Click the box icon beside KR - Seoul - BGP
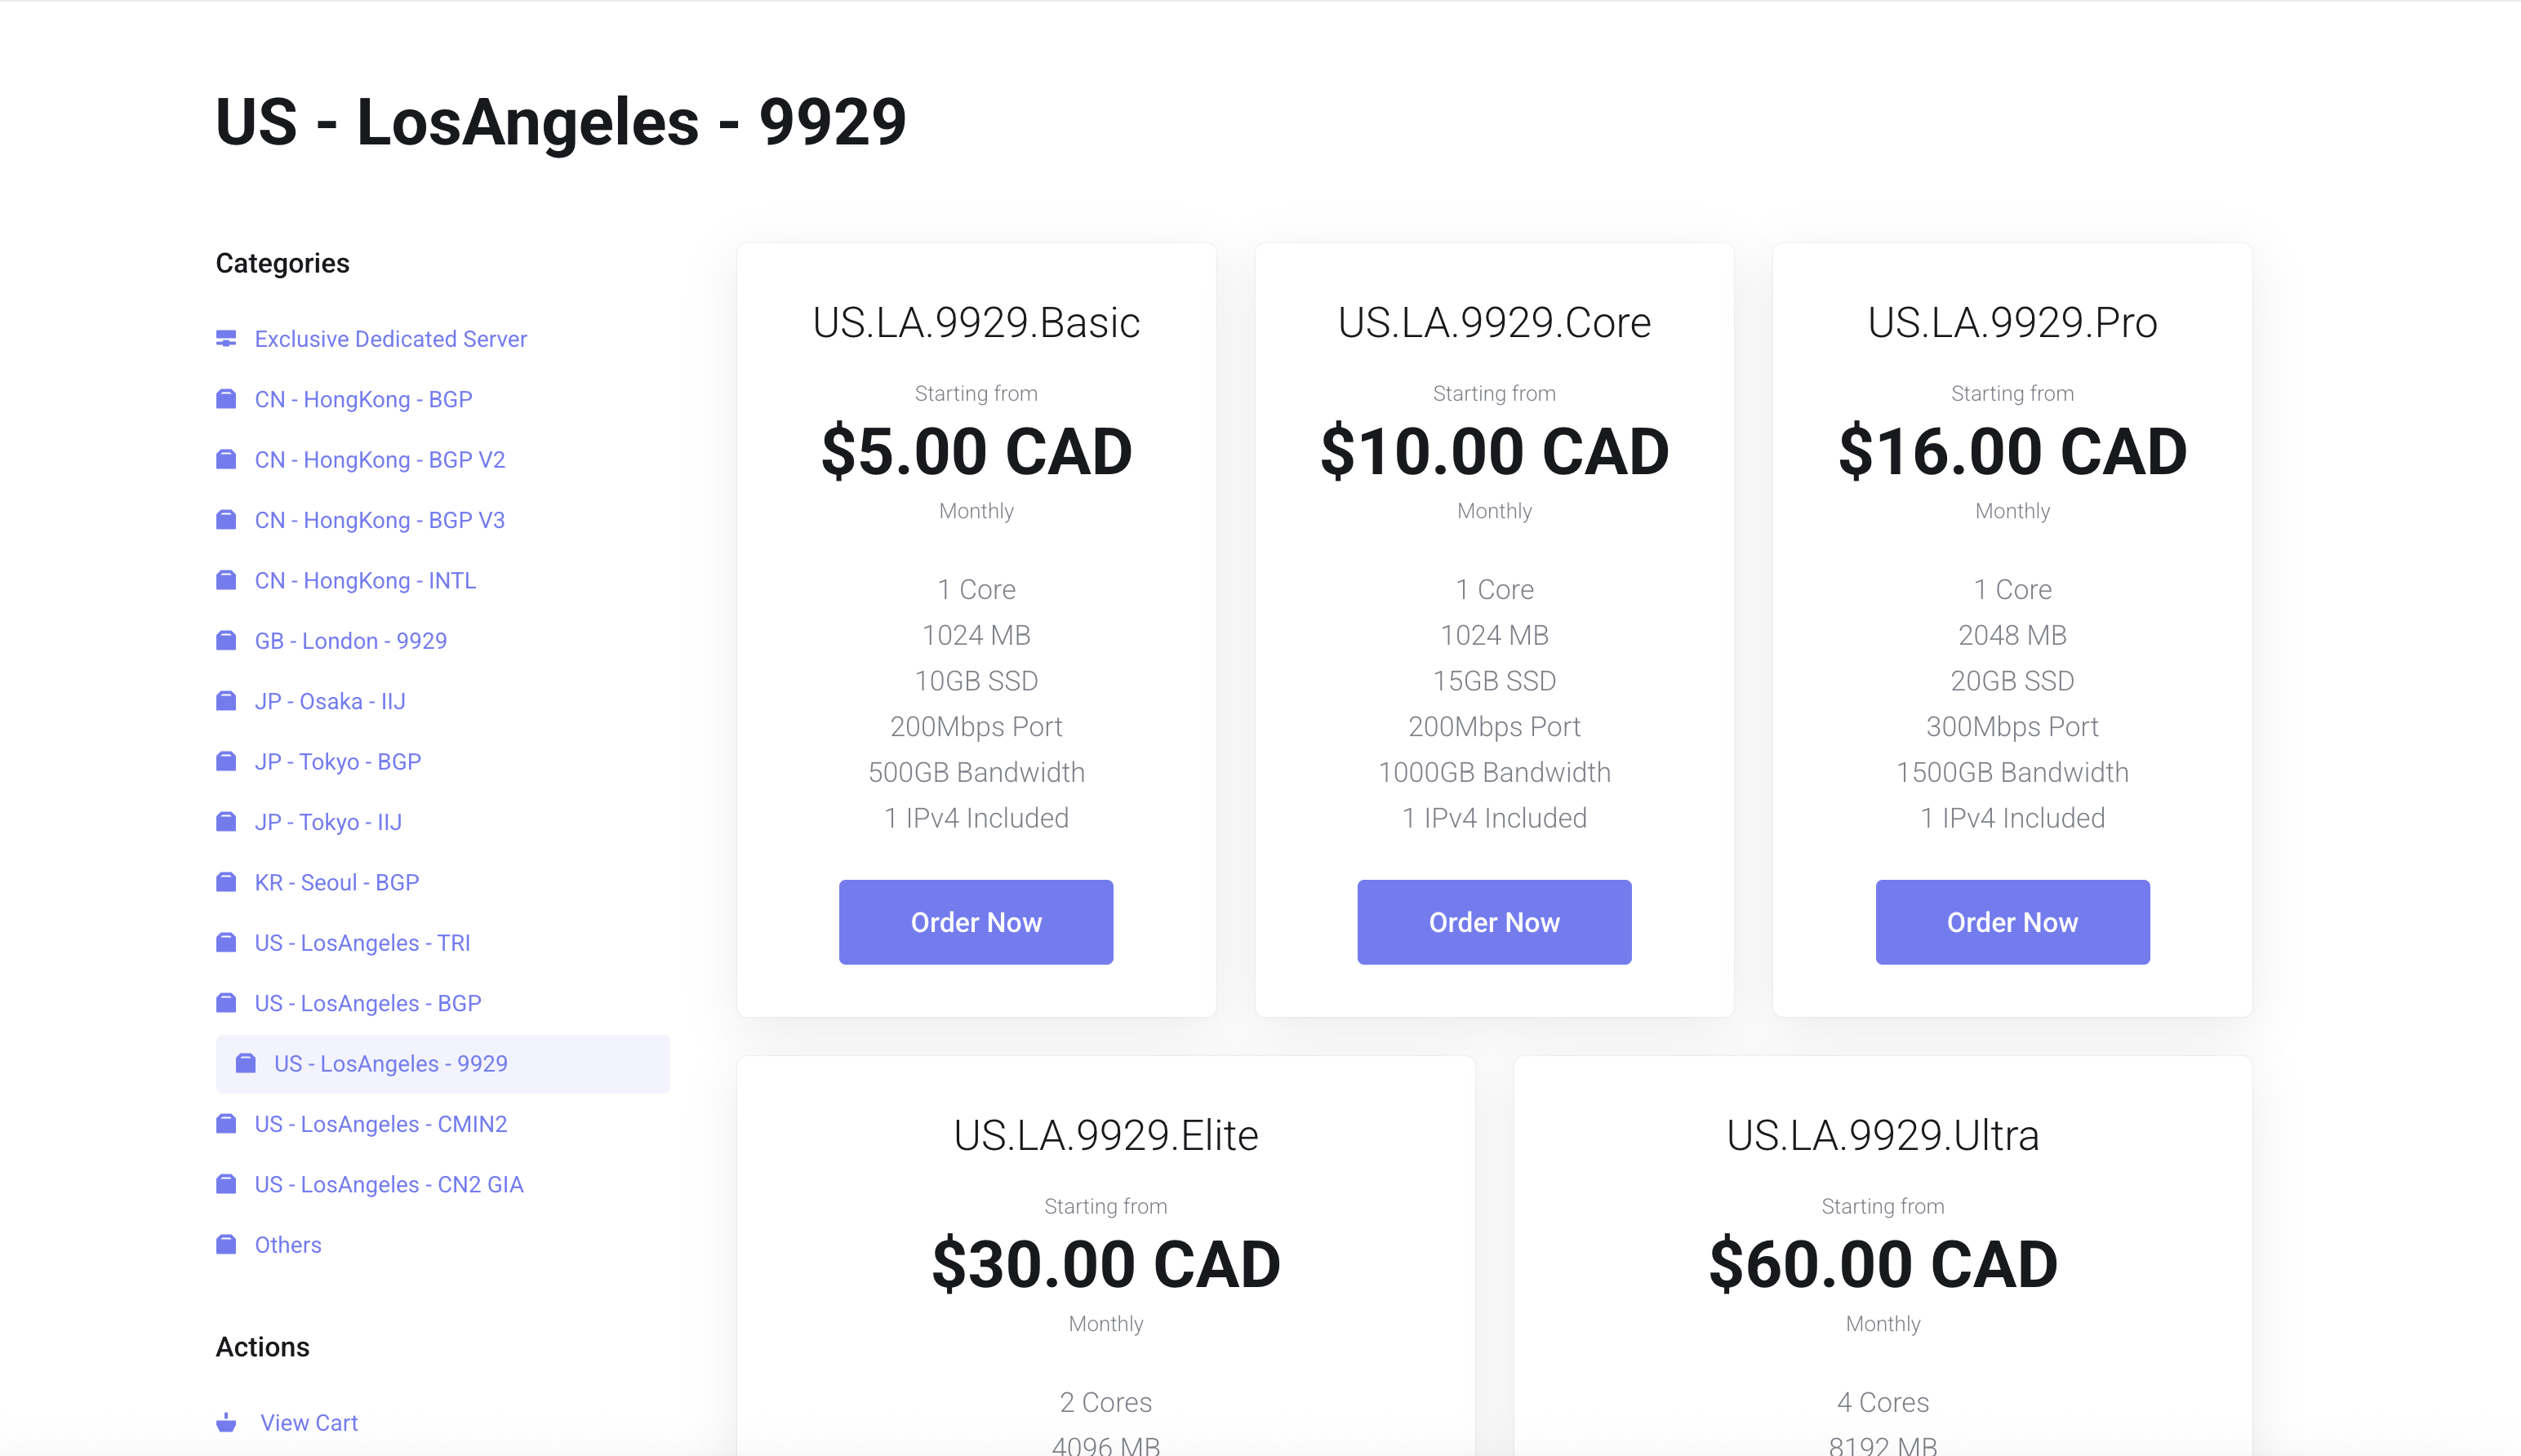 226,882
